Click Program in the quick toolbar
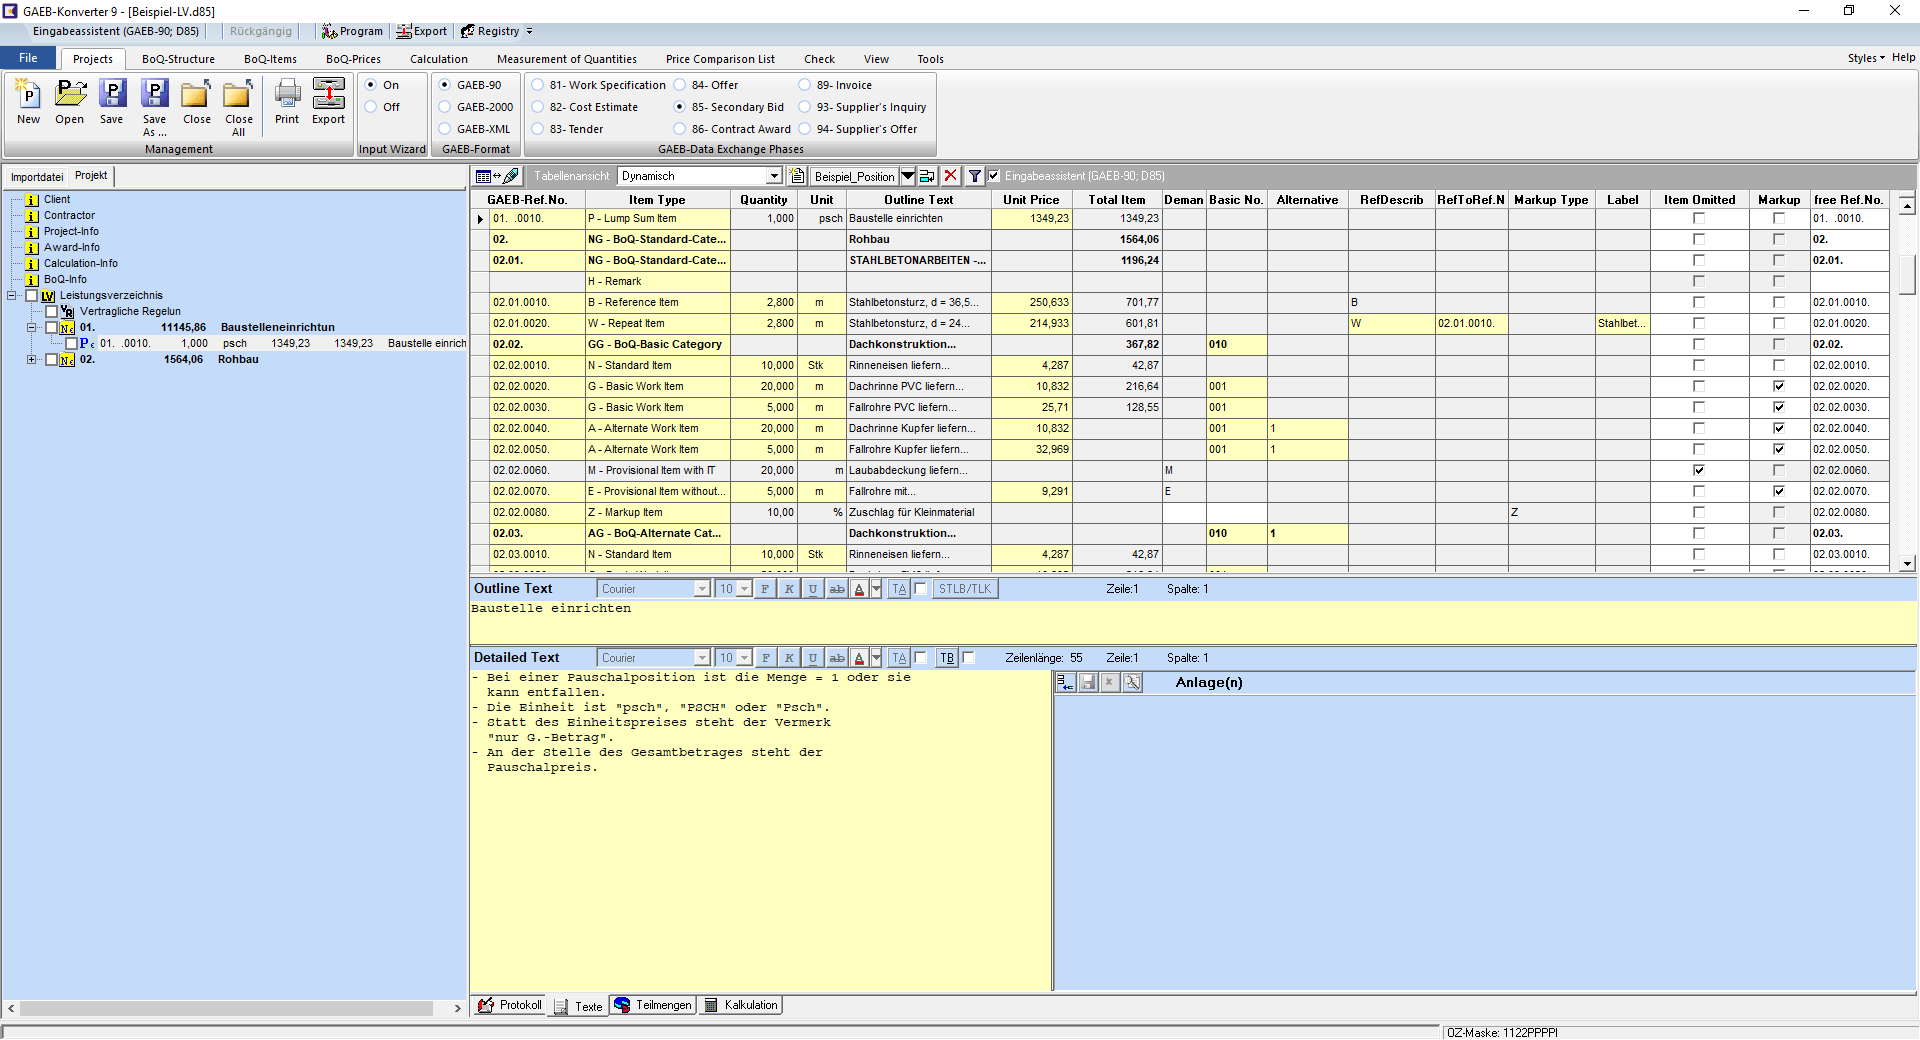This screenshot has width=1920, height=1040. (352, 31)
